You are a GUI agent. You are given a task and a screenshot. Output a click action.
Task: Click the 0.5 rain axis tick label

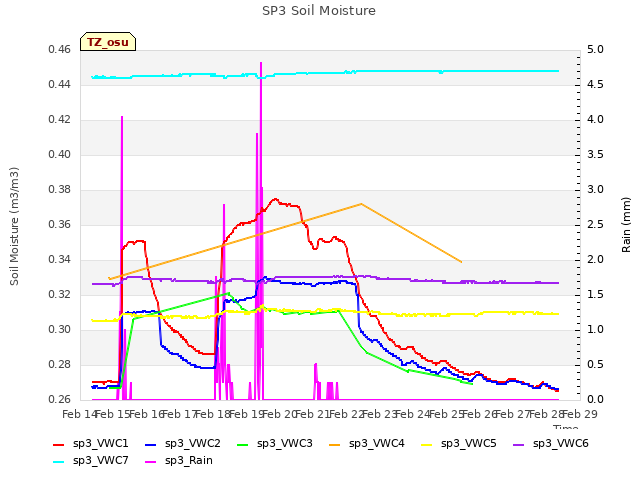point(595,365)
